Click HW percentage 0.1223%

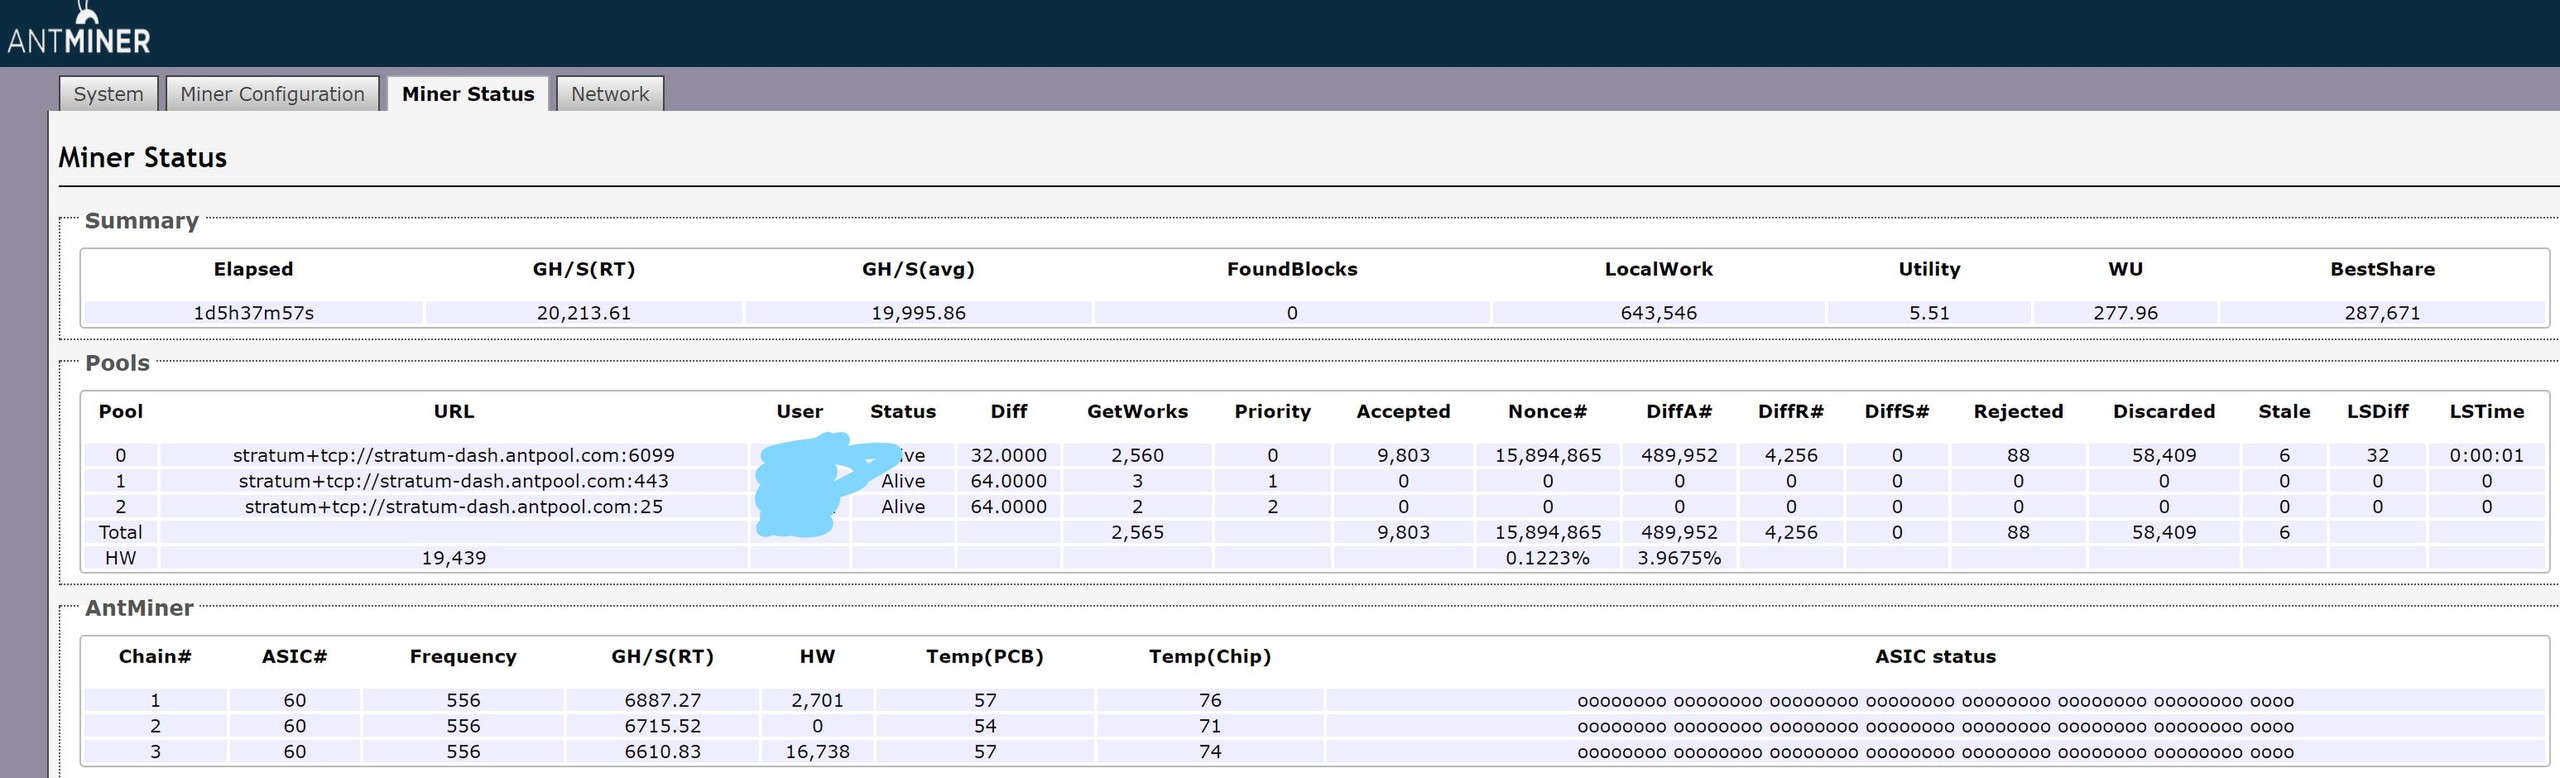tap(1547, 558)
